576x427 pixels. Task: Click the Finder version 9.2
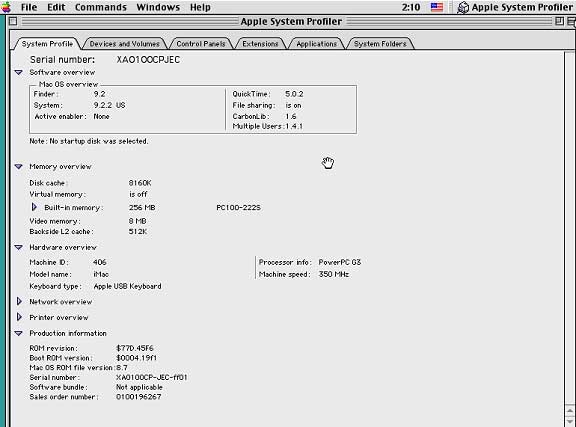click(100, 94)
